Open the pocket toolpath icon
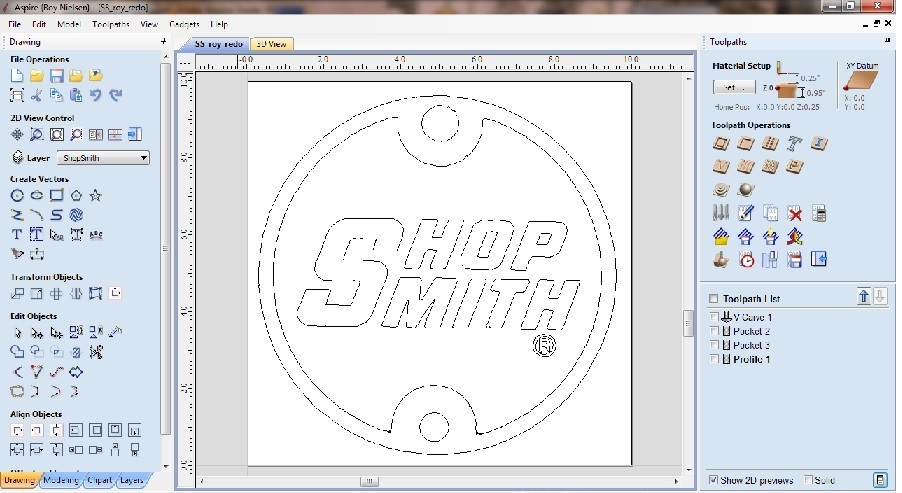Viewport: 902px width, 493px height. [x=746, y=143]
